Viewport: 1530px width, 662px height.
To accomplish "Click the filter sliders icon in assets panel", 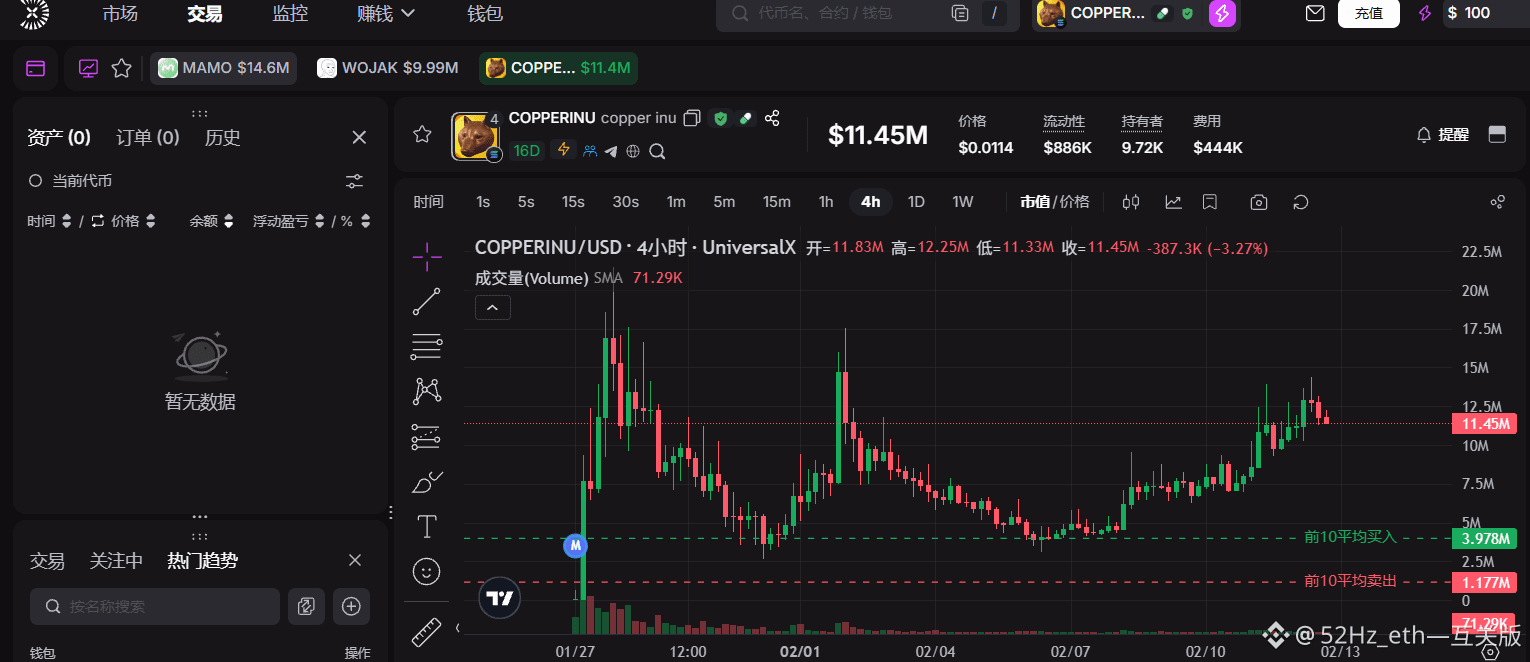I will [354, 181].
